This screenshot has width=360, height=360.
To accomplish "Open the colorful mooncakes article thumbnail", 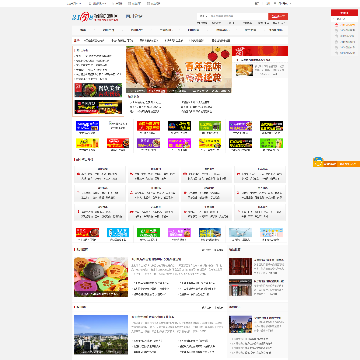I will click(x=101, y=277).
